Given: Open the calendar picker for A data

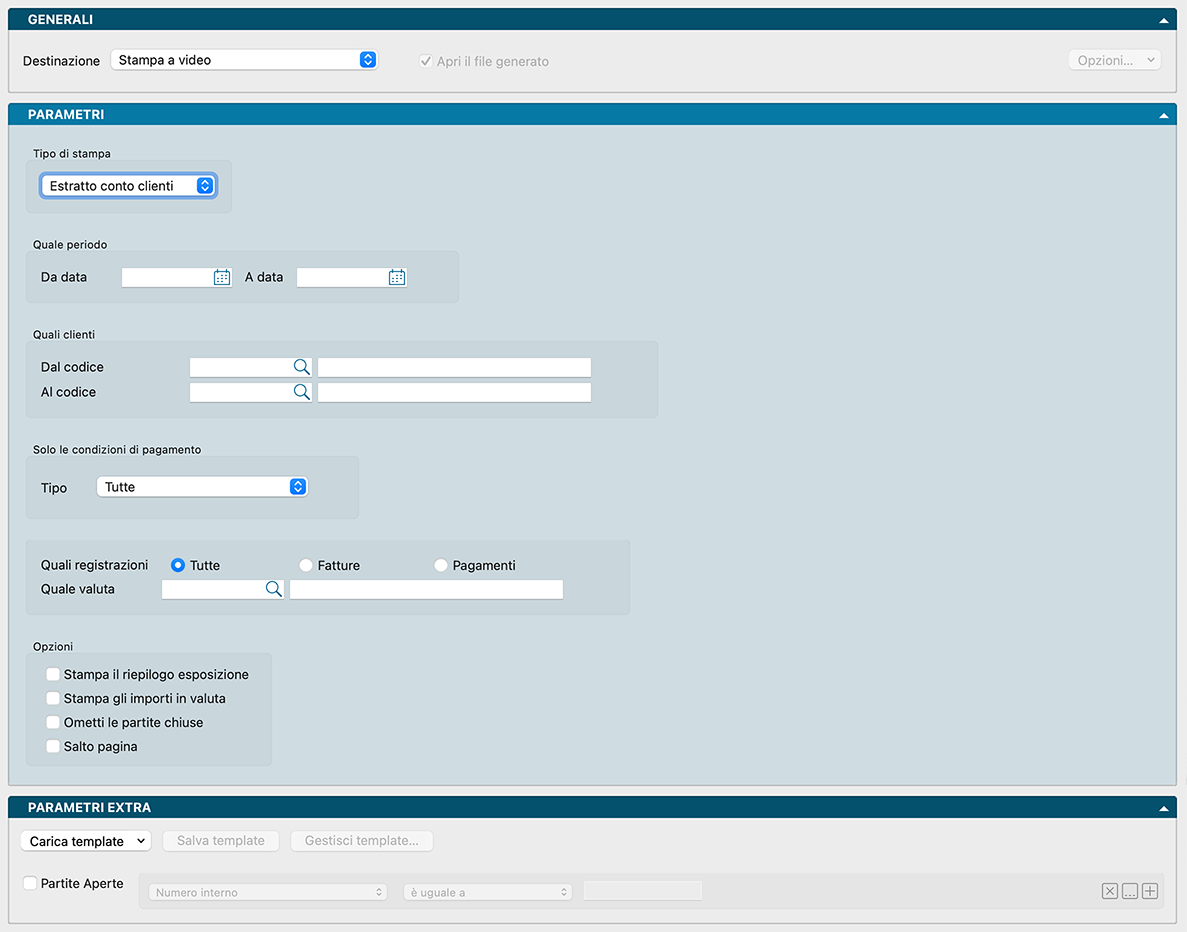Looking at the screenshot, I should pyautogui.click(x=397, y=278).
